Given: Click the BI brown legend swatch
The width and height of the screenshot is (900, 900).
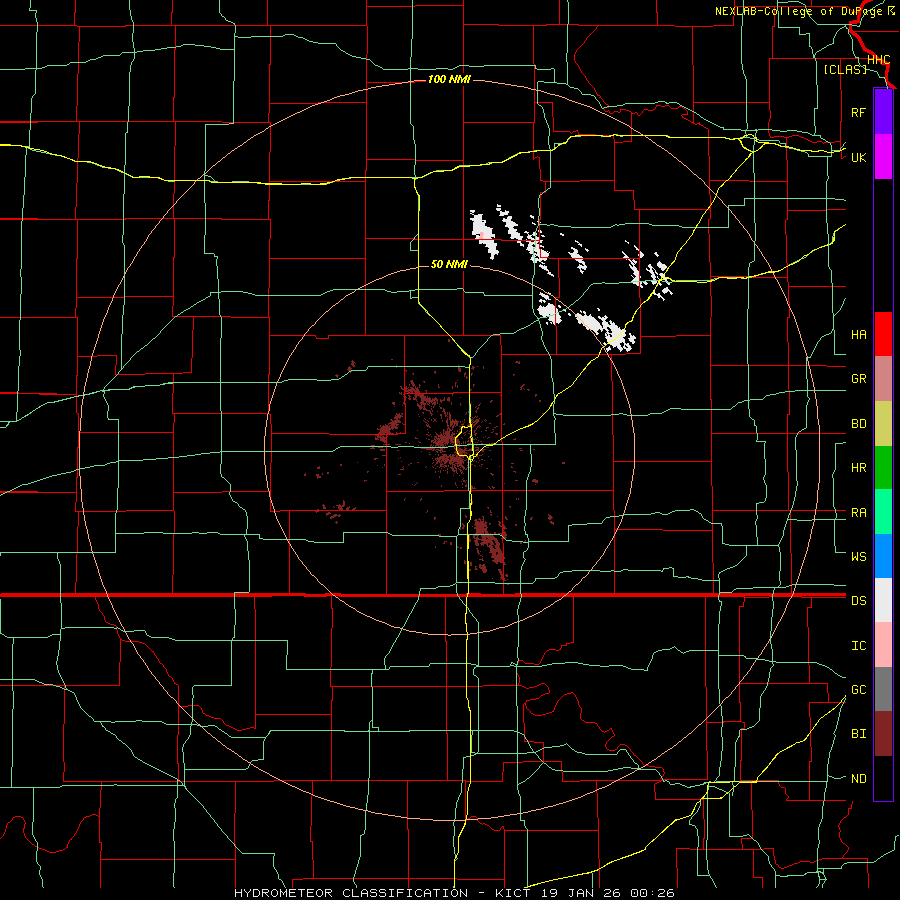Looking at the screenshot, I should (883, 734).
